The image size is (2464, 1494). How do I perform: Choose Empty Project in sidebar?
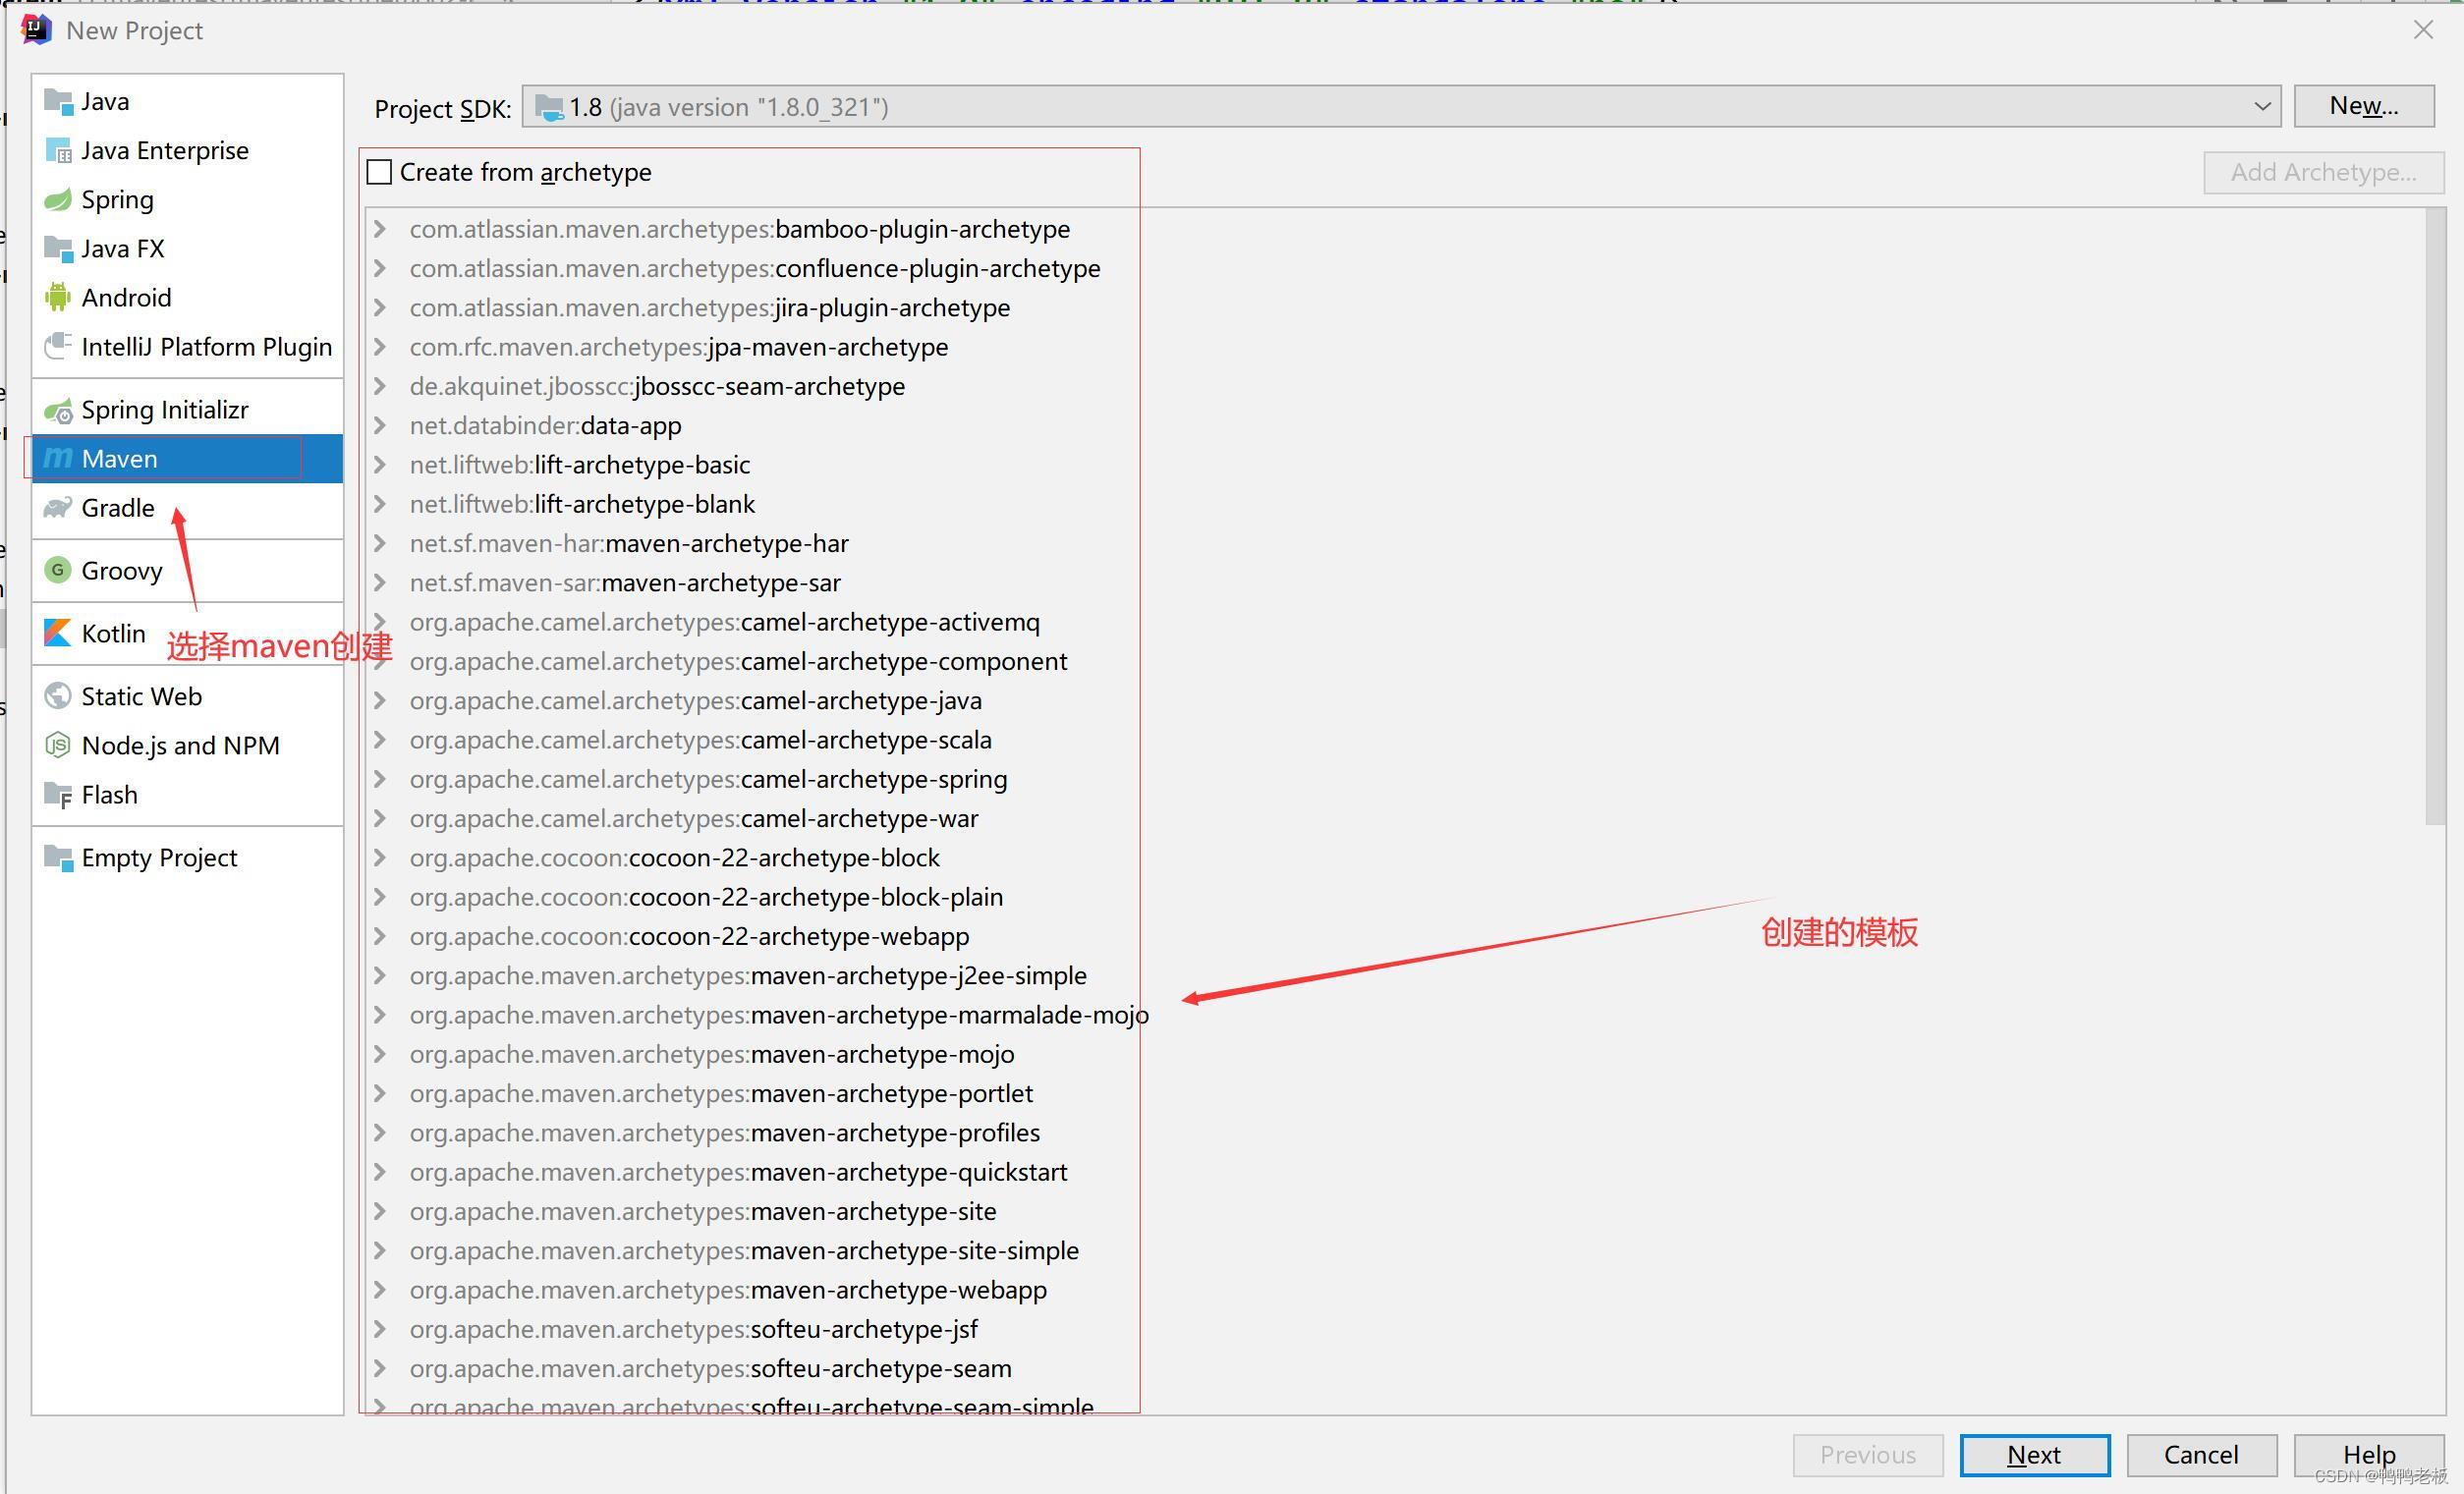(158, 858)
